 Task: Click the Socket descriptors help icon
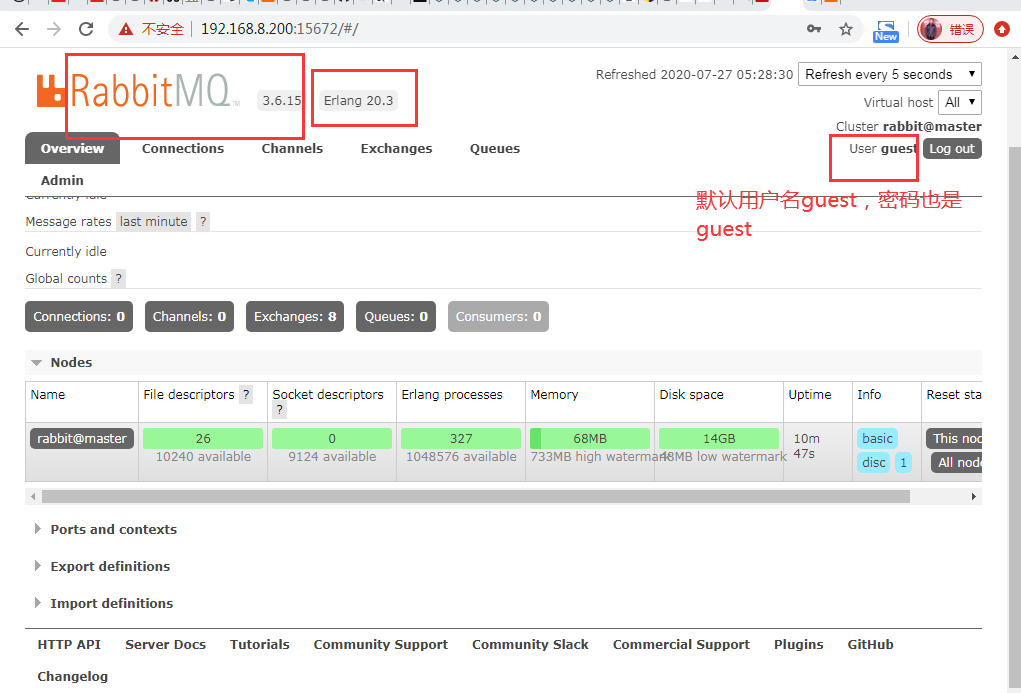(x=279, y=409)
